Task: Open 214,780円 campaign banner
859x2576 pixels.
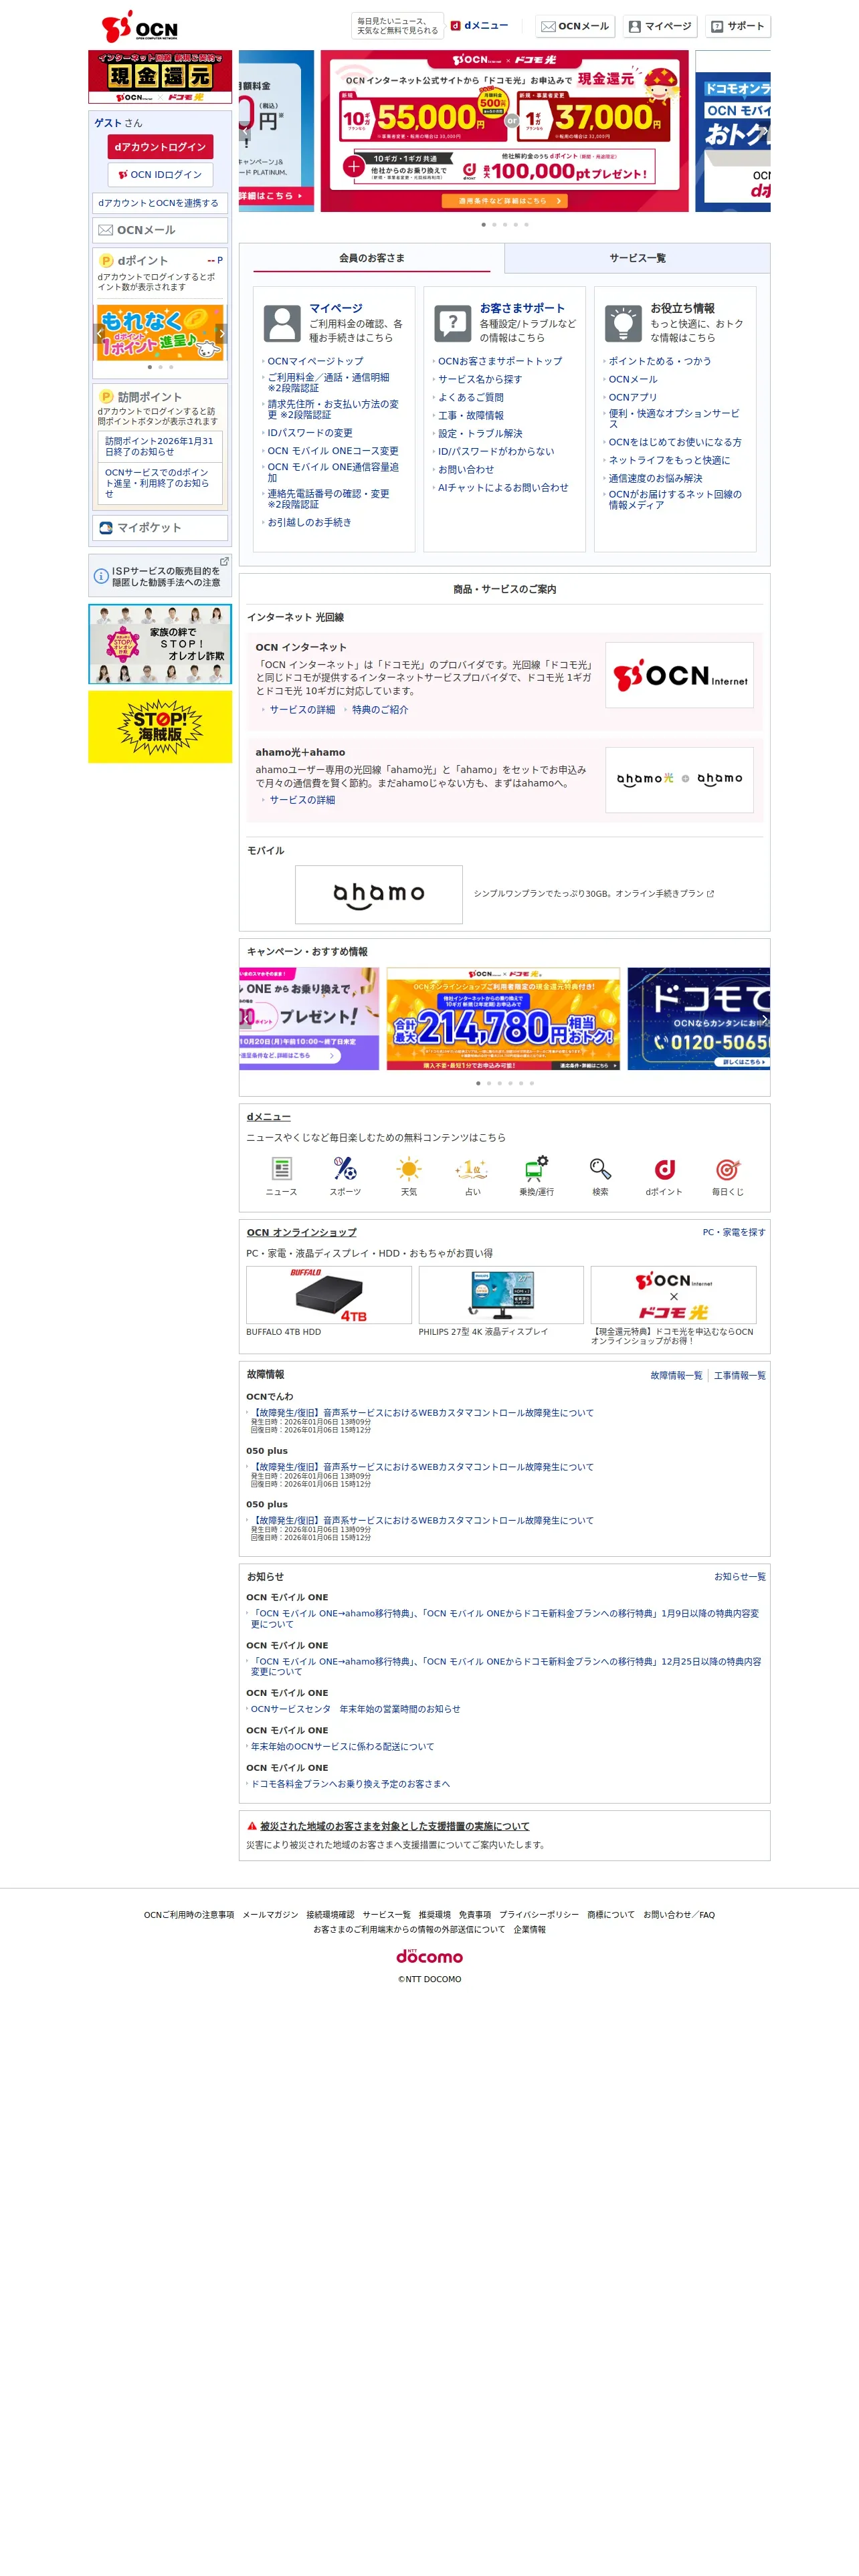Action: (503, 1019)
